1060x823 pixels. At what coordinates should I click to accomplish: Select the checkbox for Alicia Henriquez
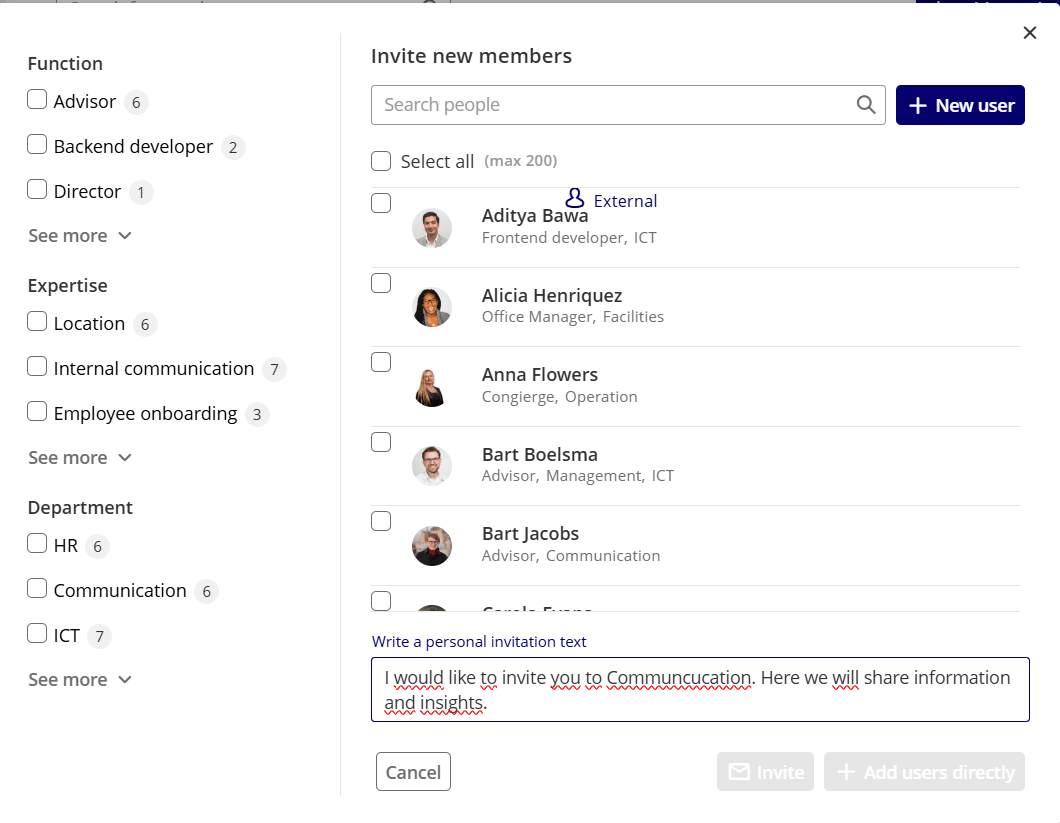click(x=381, y=283)
